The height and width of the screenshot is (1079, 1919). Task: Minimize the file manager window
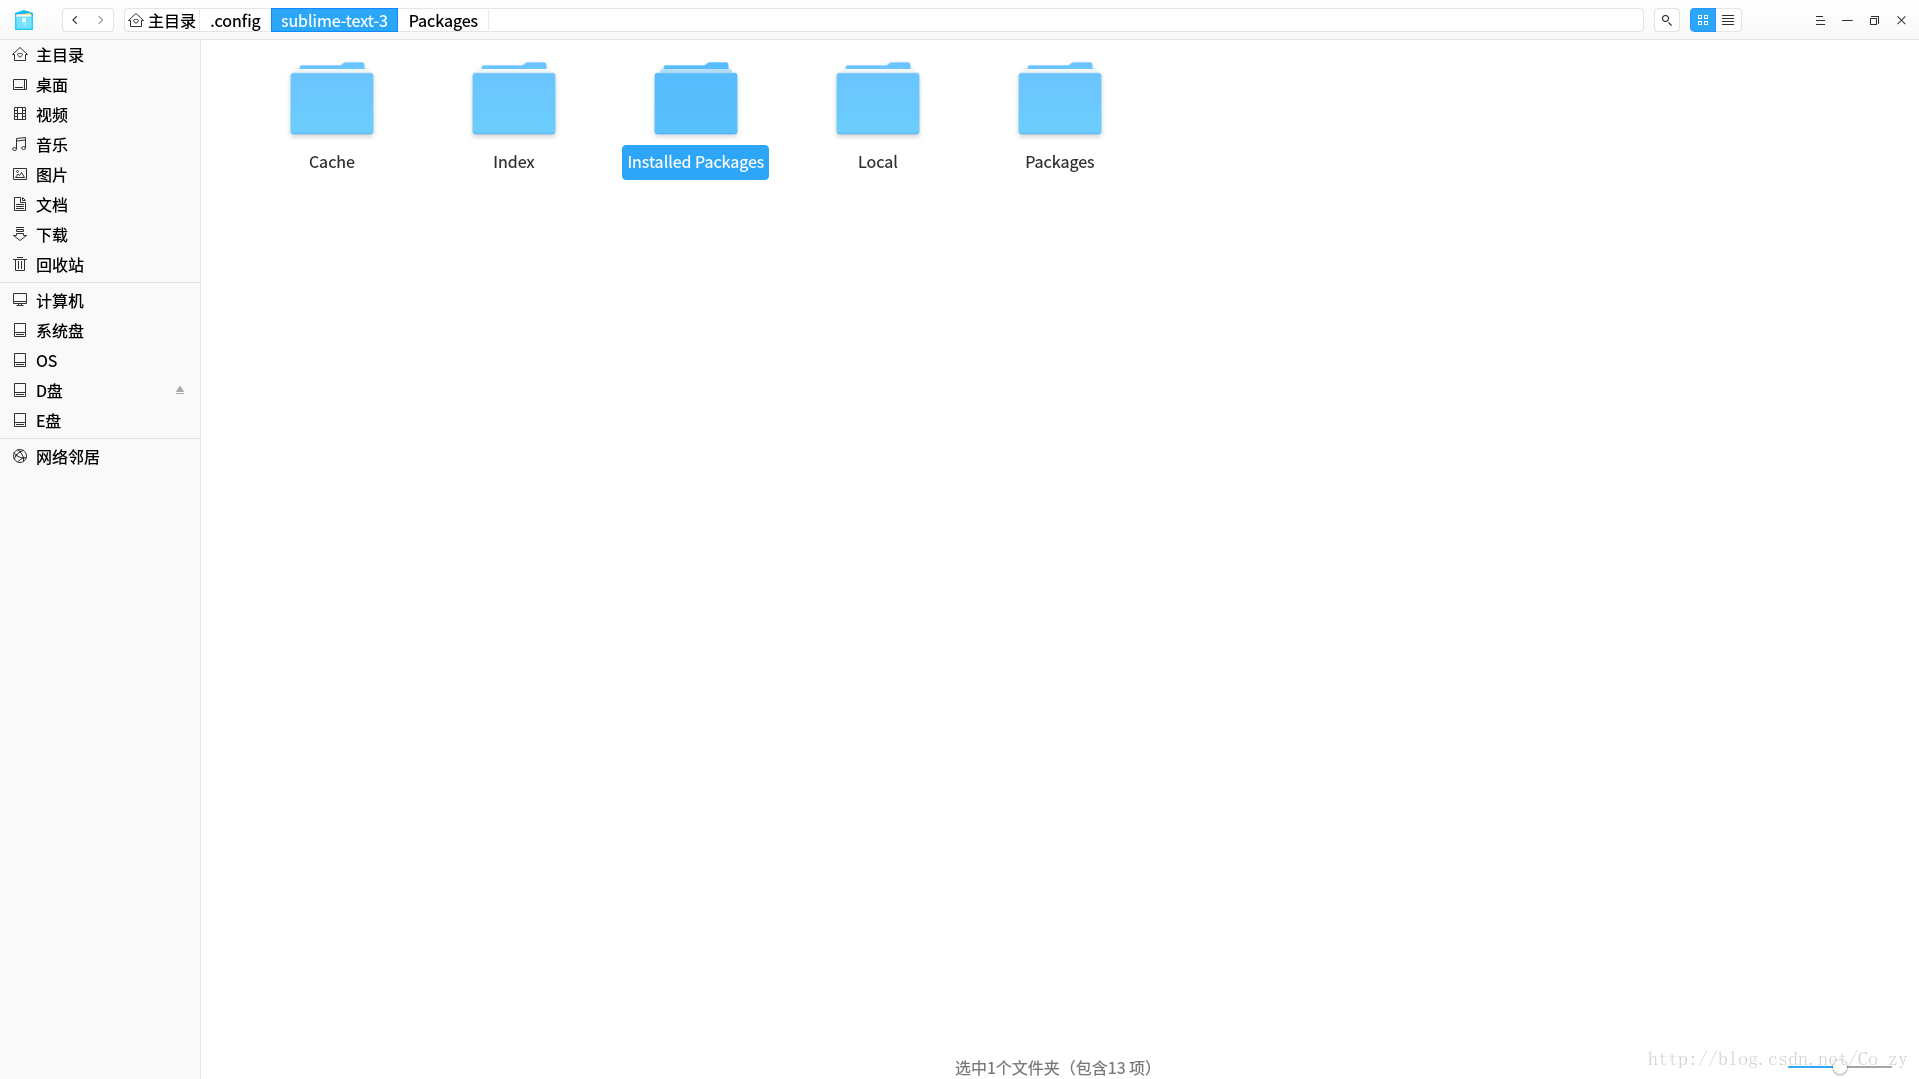pos(1847,20)
